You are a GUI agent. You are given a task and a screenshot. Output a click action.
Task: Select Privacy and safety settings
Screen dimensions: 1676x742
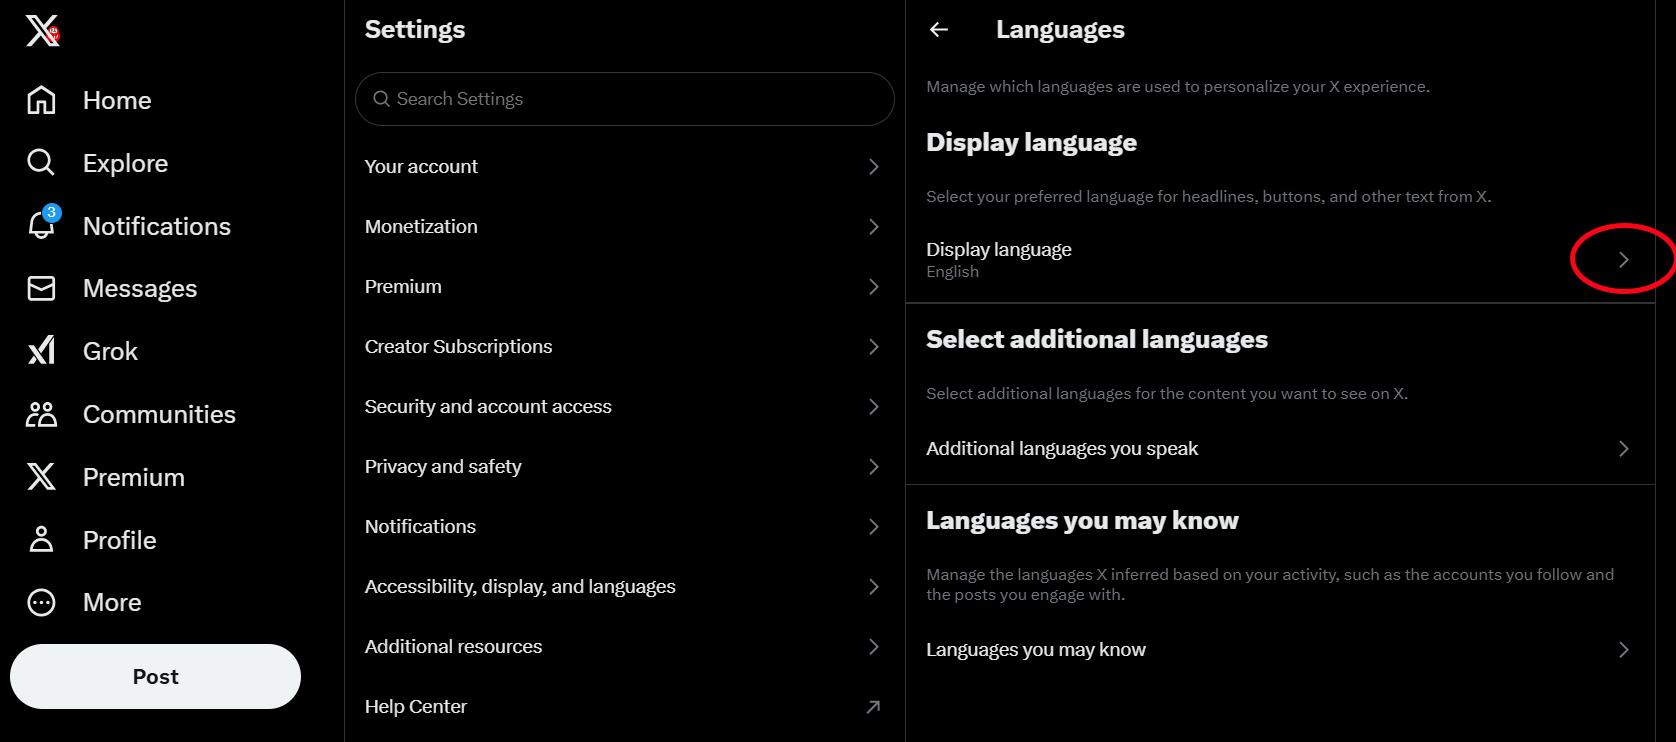[622, 467]
